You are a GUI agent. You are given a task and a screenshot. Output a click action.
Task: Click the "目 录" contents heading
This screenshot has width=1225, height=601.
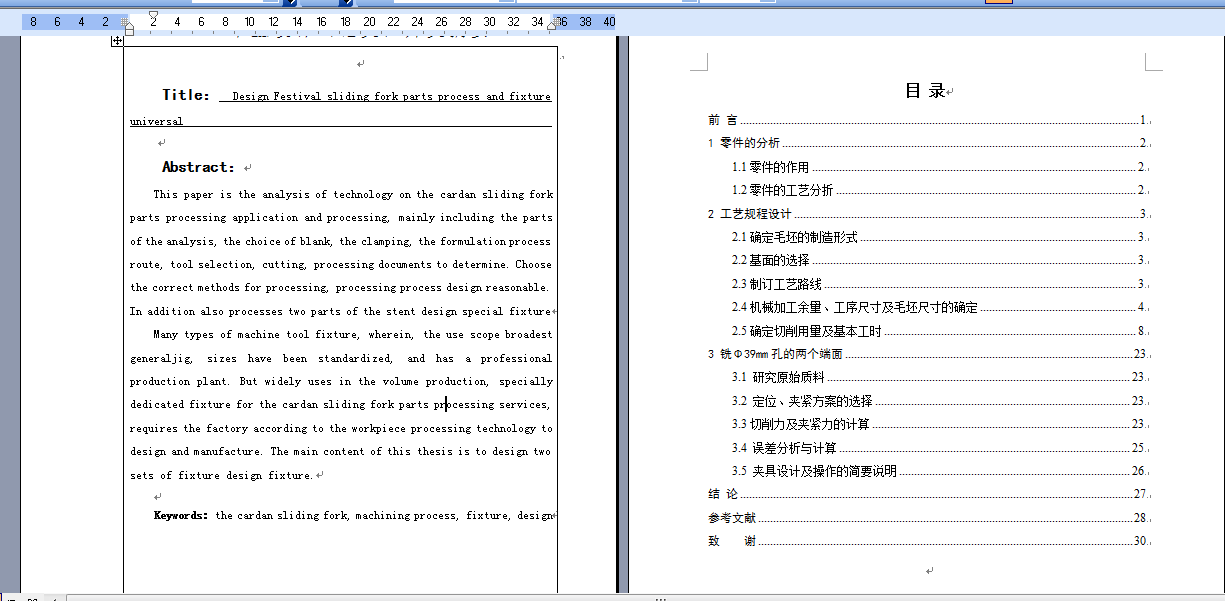coord(925,91)
